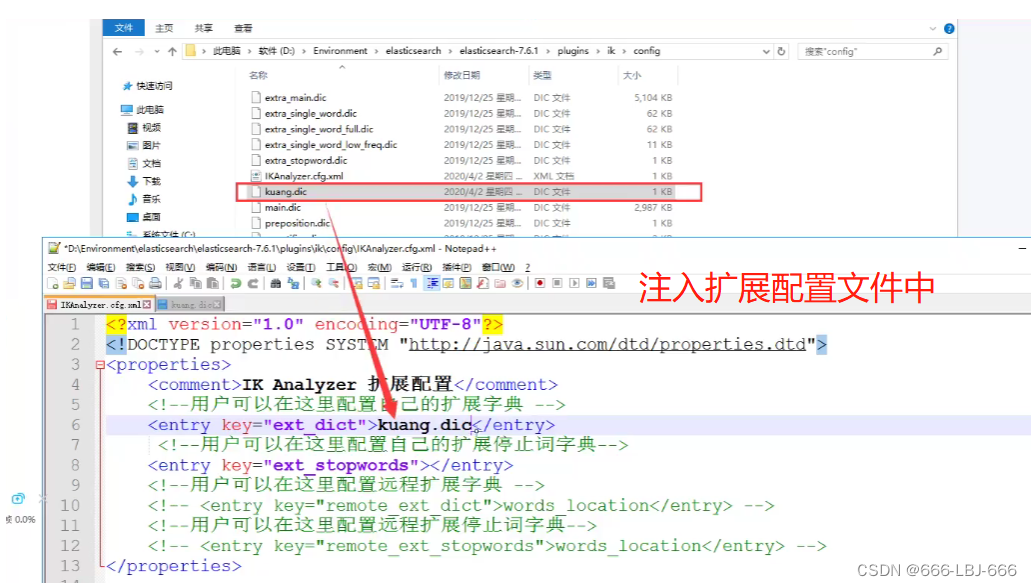
Task: Sort files by 名称 column header
Action: tap(259, 75)
